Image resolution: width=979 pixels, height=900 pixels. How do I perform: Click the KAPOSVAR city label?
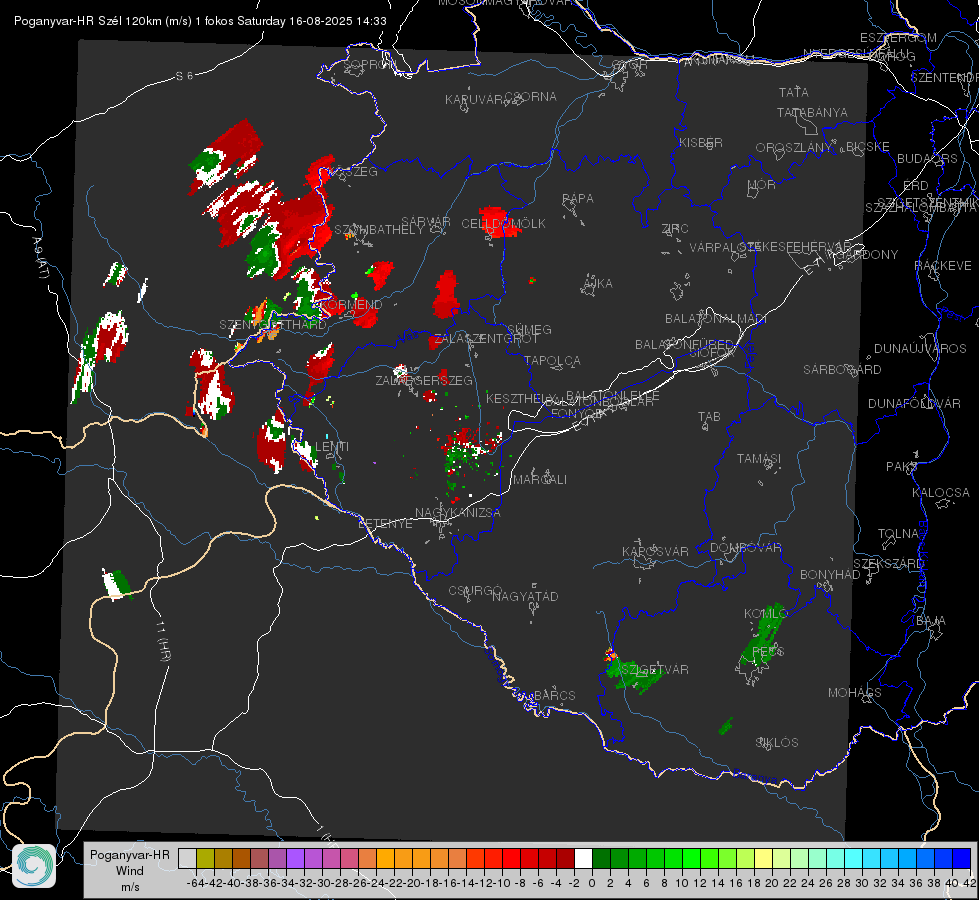coord(655,551)
